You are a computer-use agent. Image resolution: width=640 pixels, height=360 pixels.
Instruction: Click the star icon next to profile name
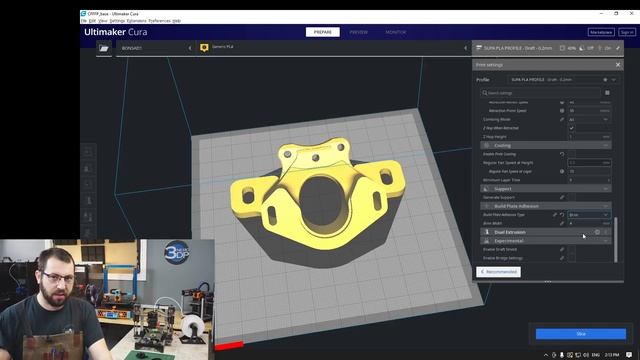coord(605,80)
